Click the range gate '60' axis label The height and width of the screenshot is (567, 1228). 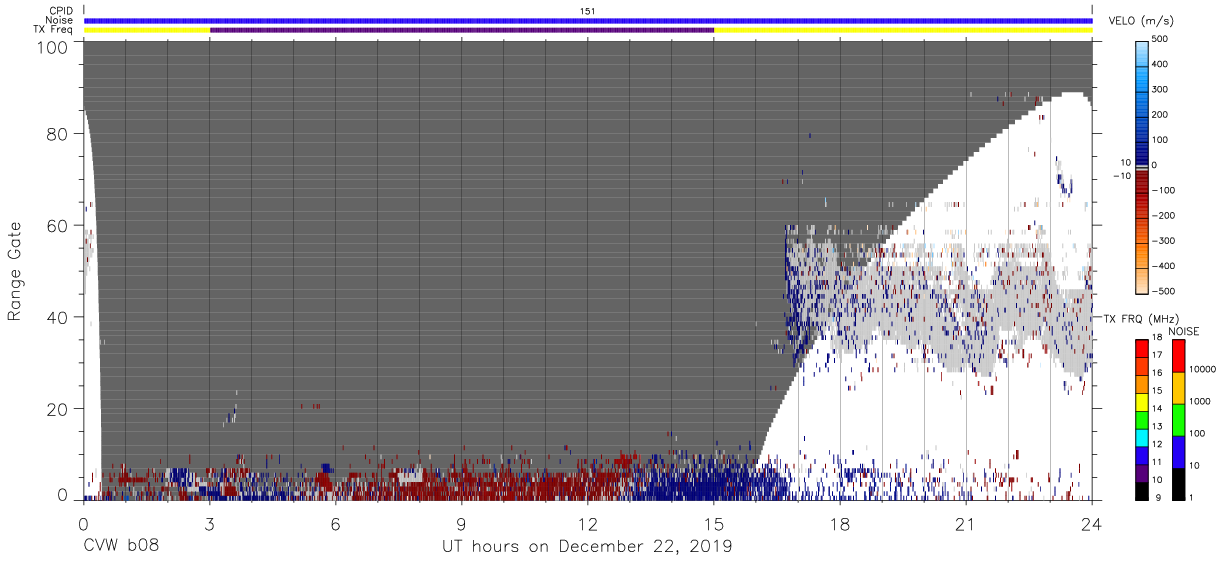pyautogui.click(x=58, y=225)
